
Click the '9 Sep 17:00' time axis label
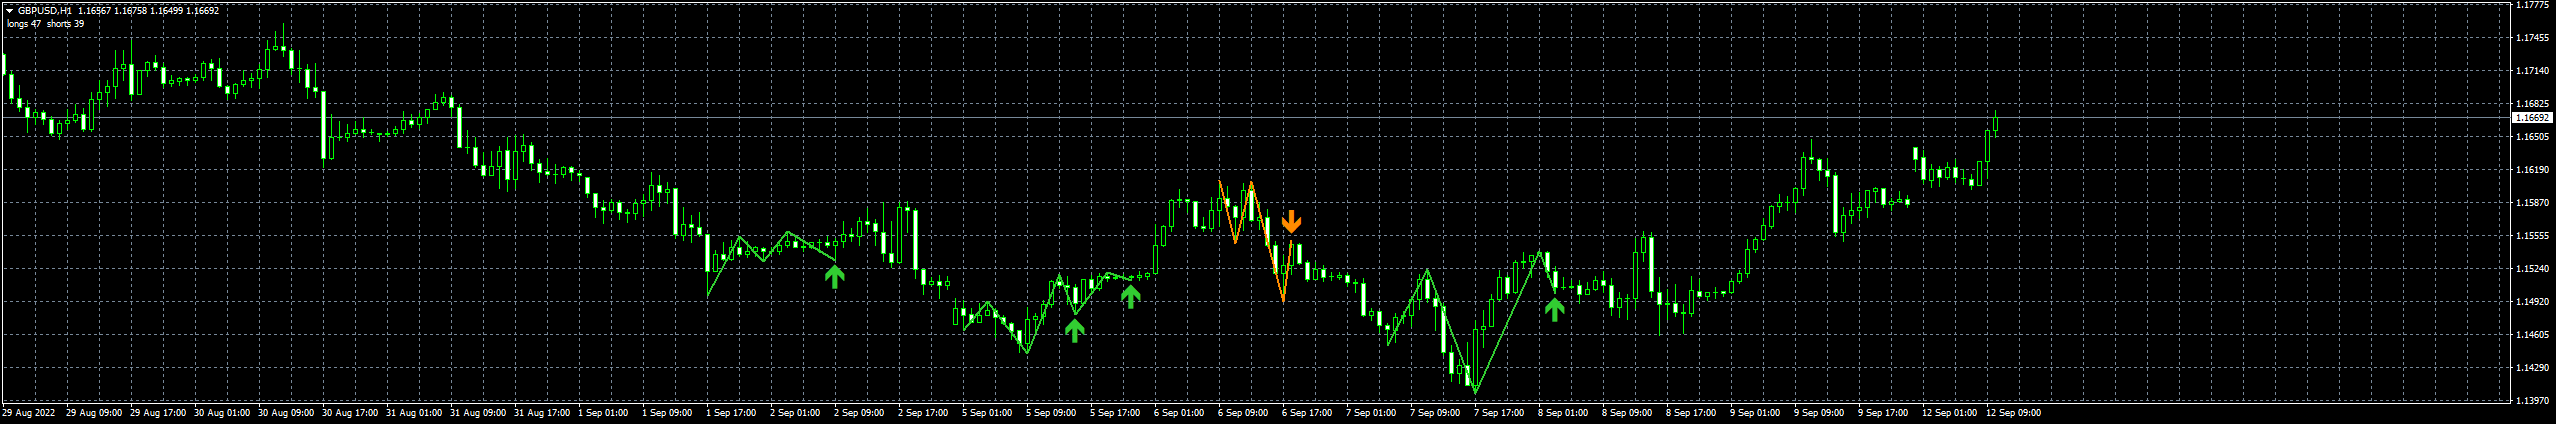coord(1884,413)
